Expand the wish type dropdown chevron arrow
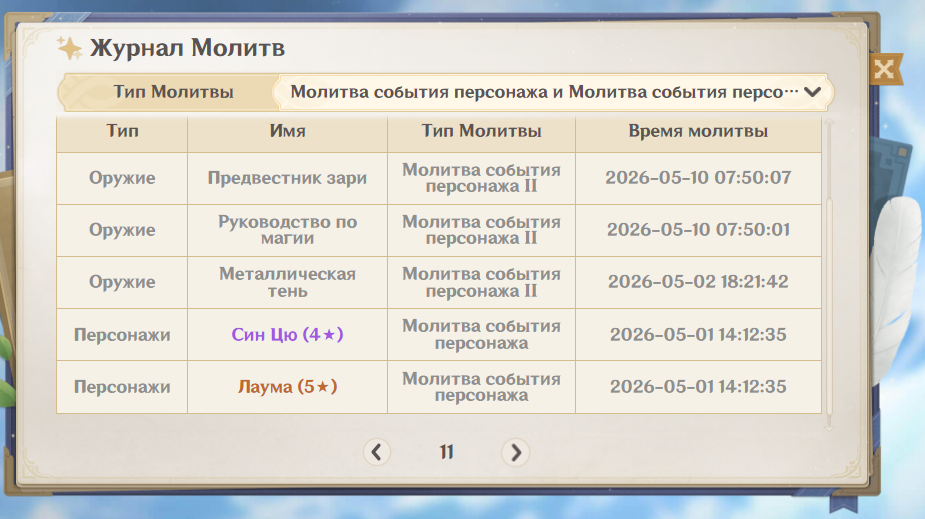 click(x=812, y=92)
